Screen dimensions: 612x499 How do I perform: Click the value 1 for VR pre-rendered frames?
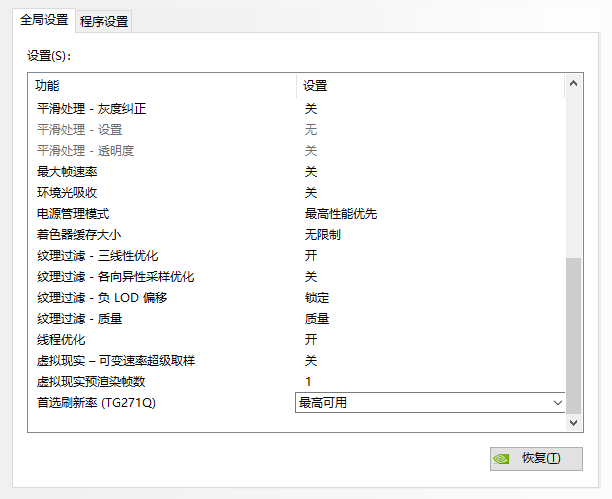[x=308, y=382]
